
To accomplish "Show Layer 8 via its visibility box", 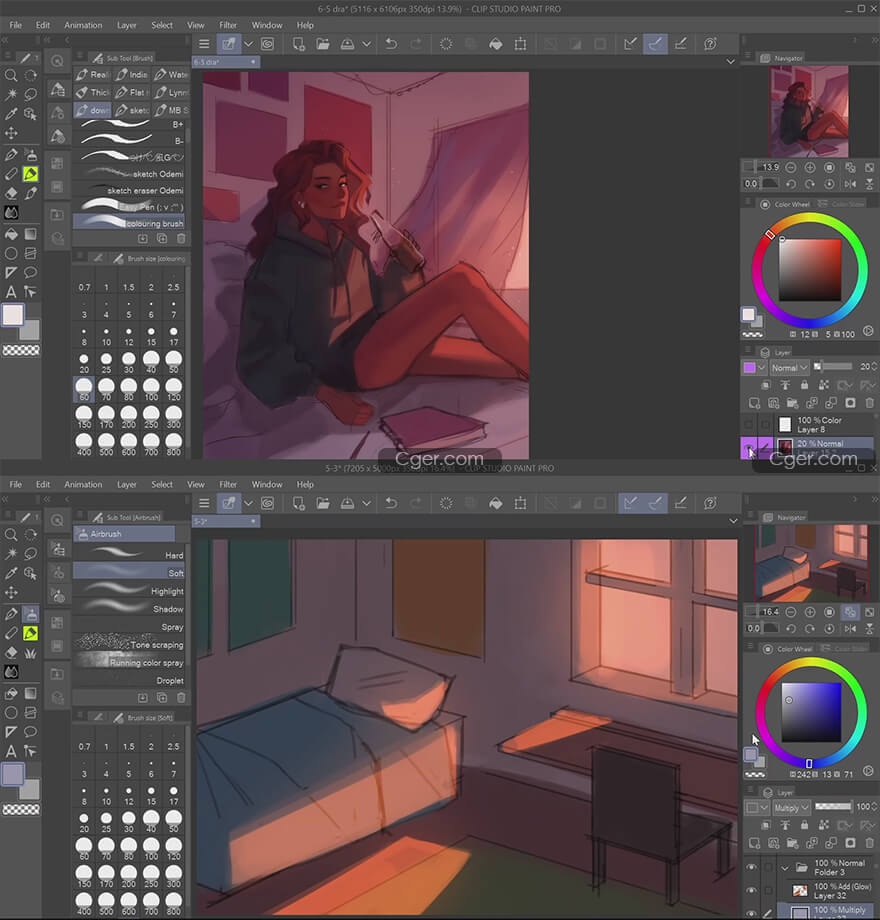I will [x=749, y=424].
